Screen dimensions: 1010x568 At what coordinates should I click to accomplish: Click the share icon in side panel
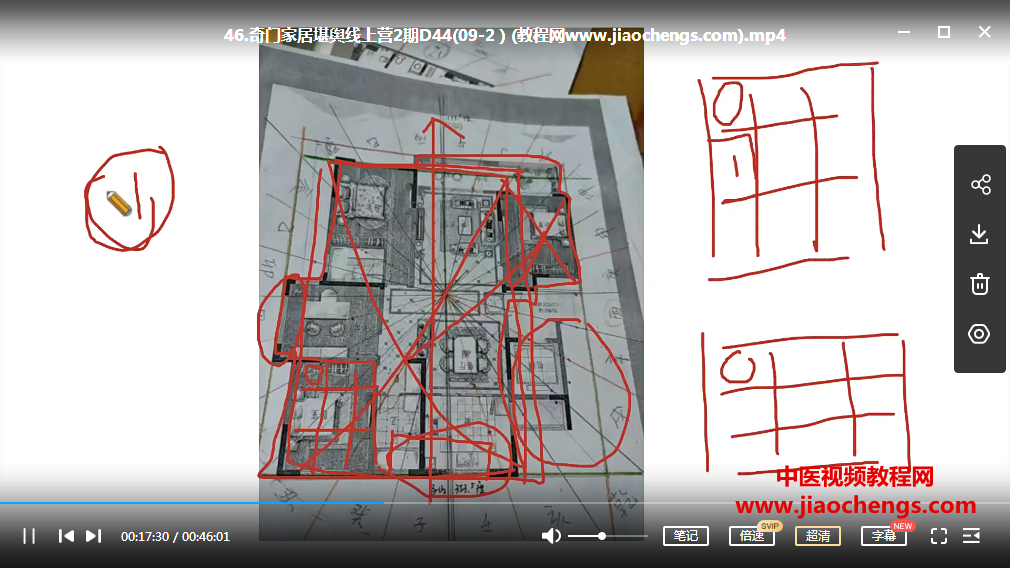980,185
